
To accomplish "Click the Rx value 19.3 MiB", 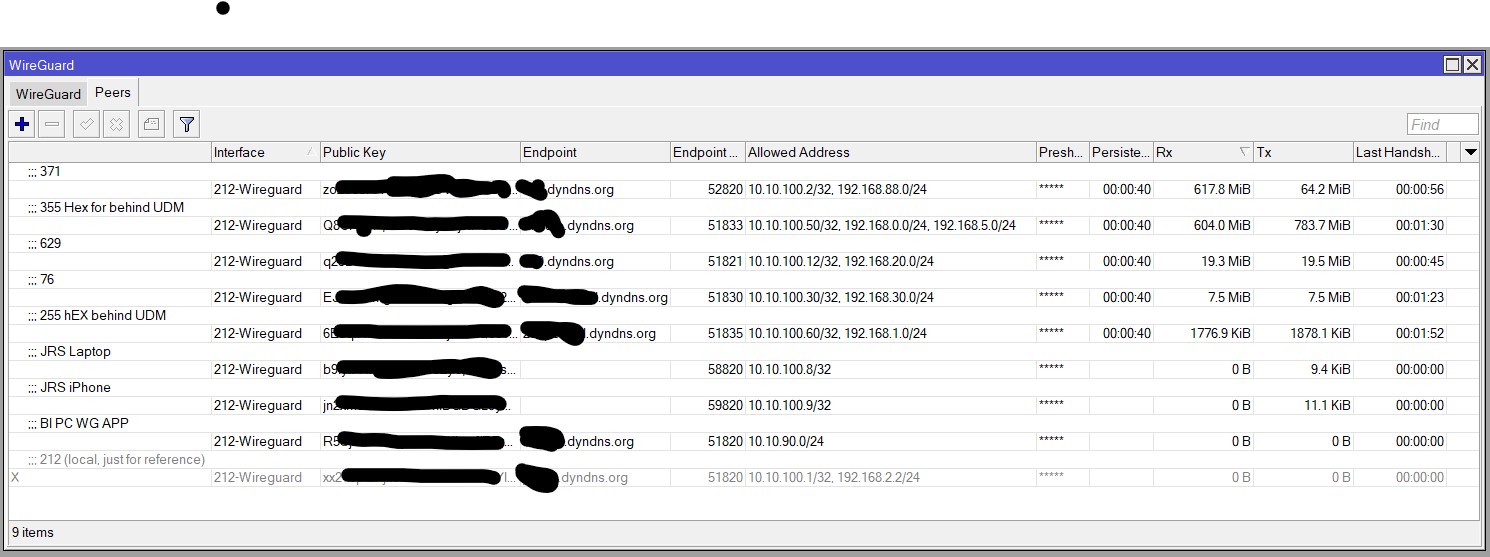I will [1225, 261].
